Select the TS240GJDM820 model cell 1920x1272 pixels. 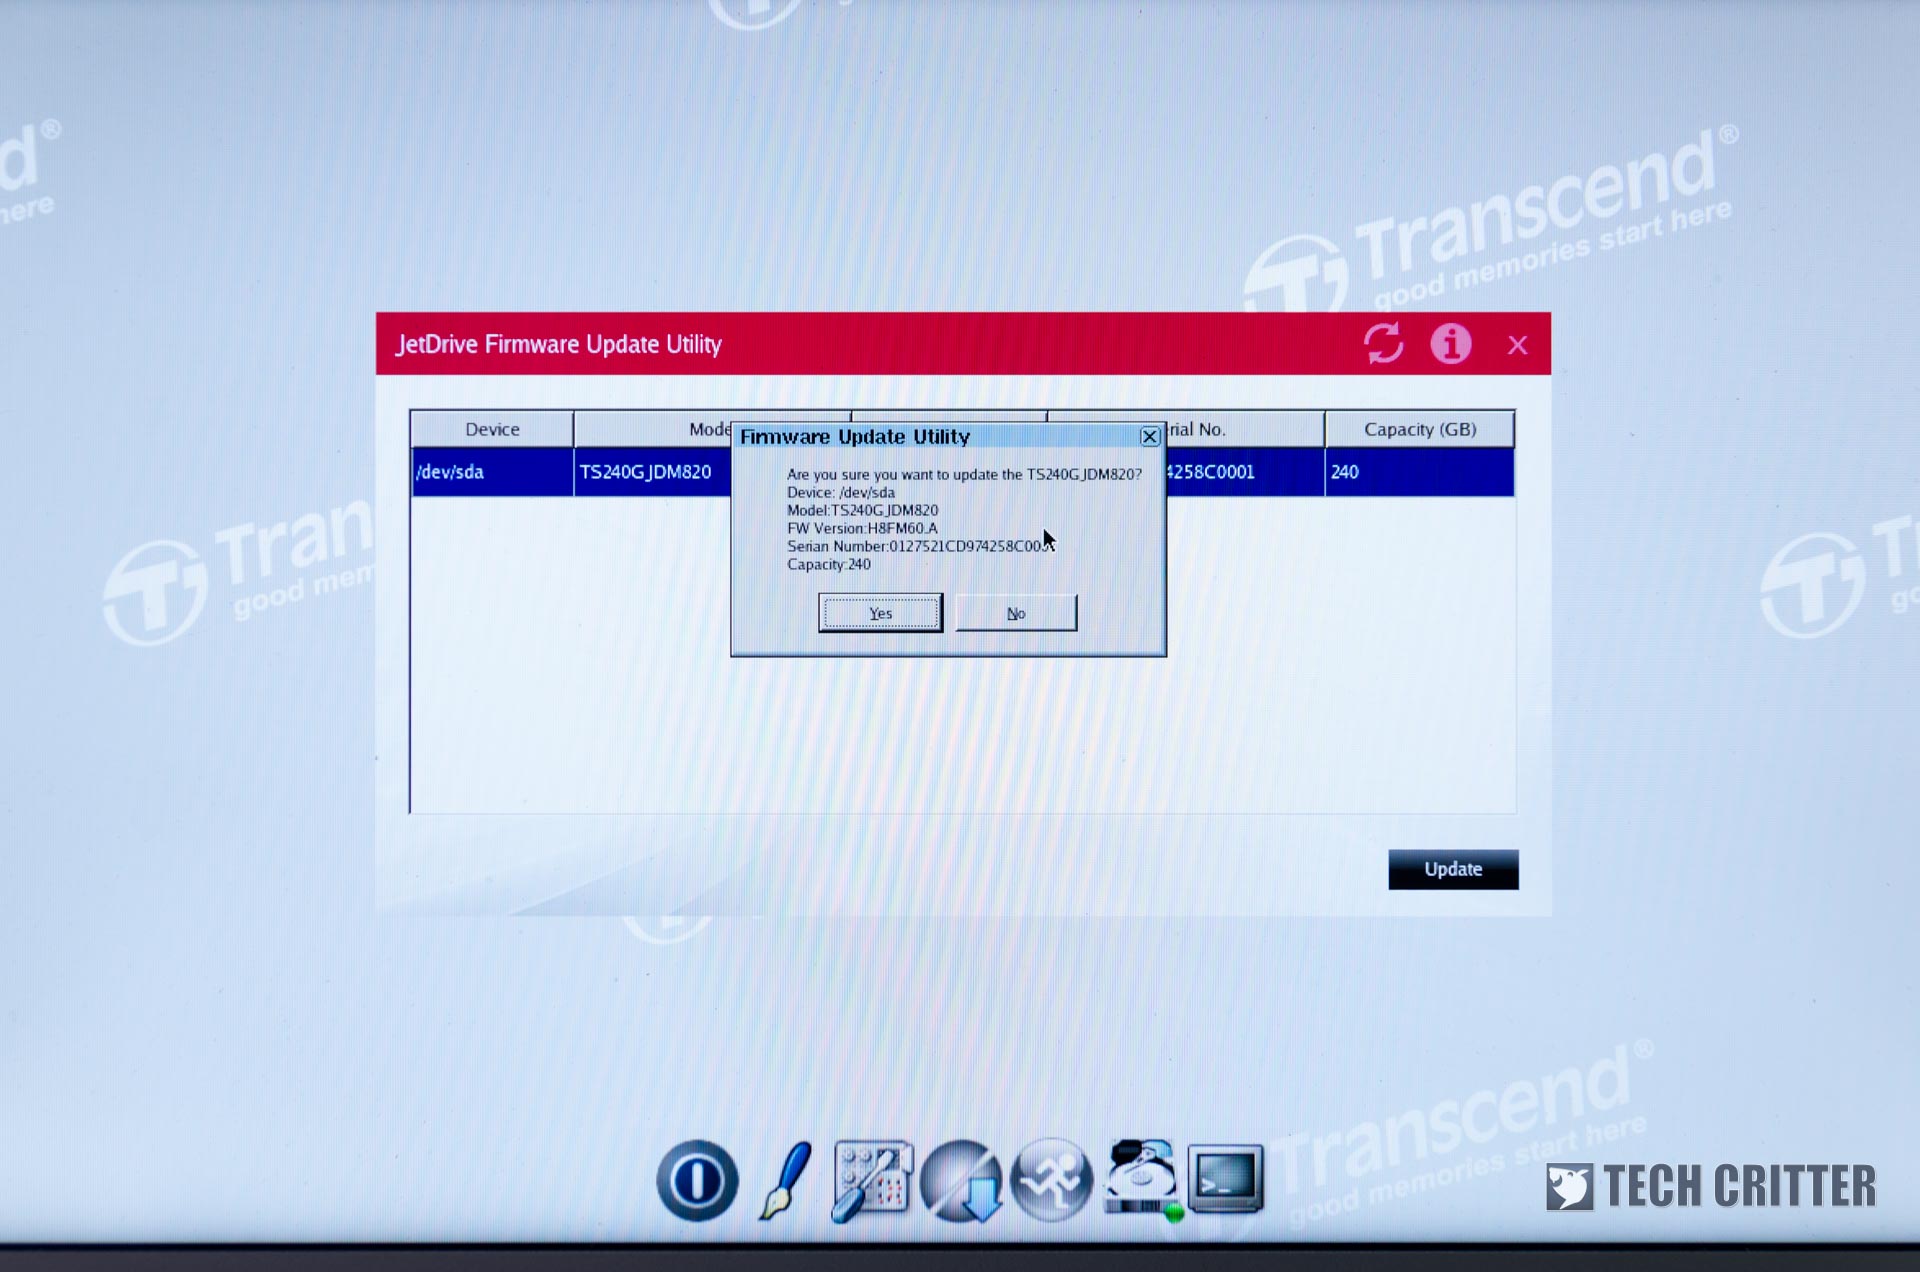coord(653,472)
